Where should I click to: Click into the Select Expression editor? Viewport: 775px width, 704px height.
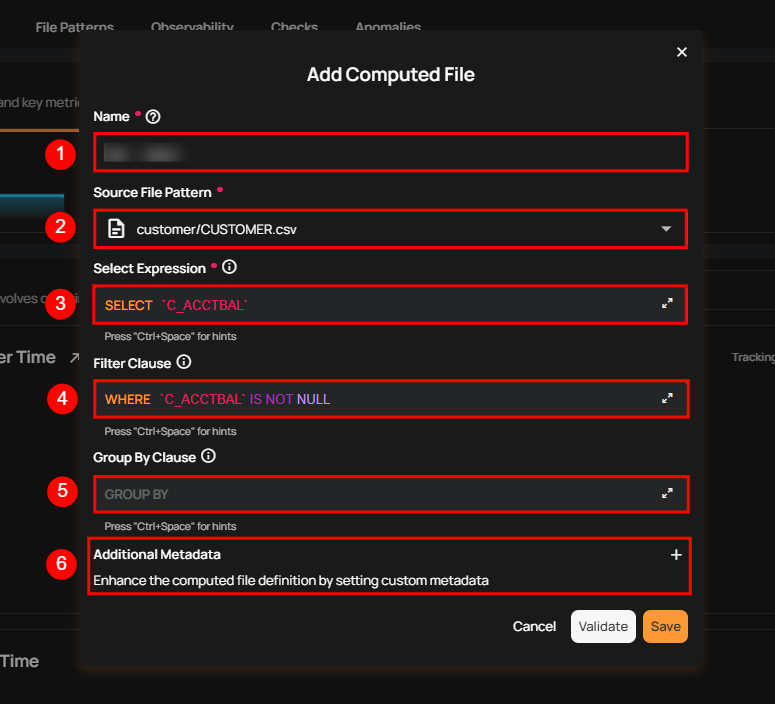[x=389, y=305]
